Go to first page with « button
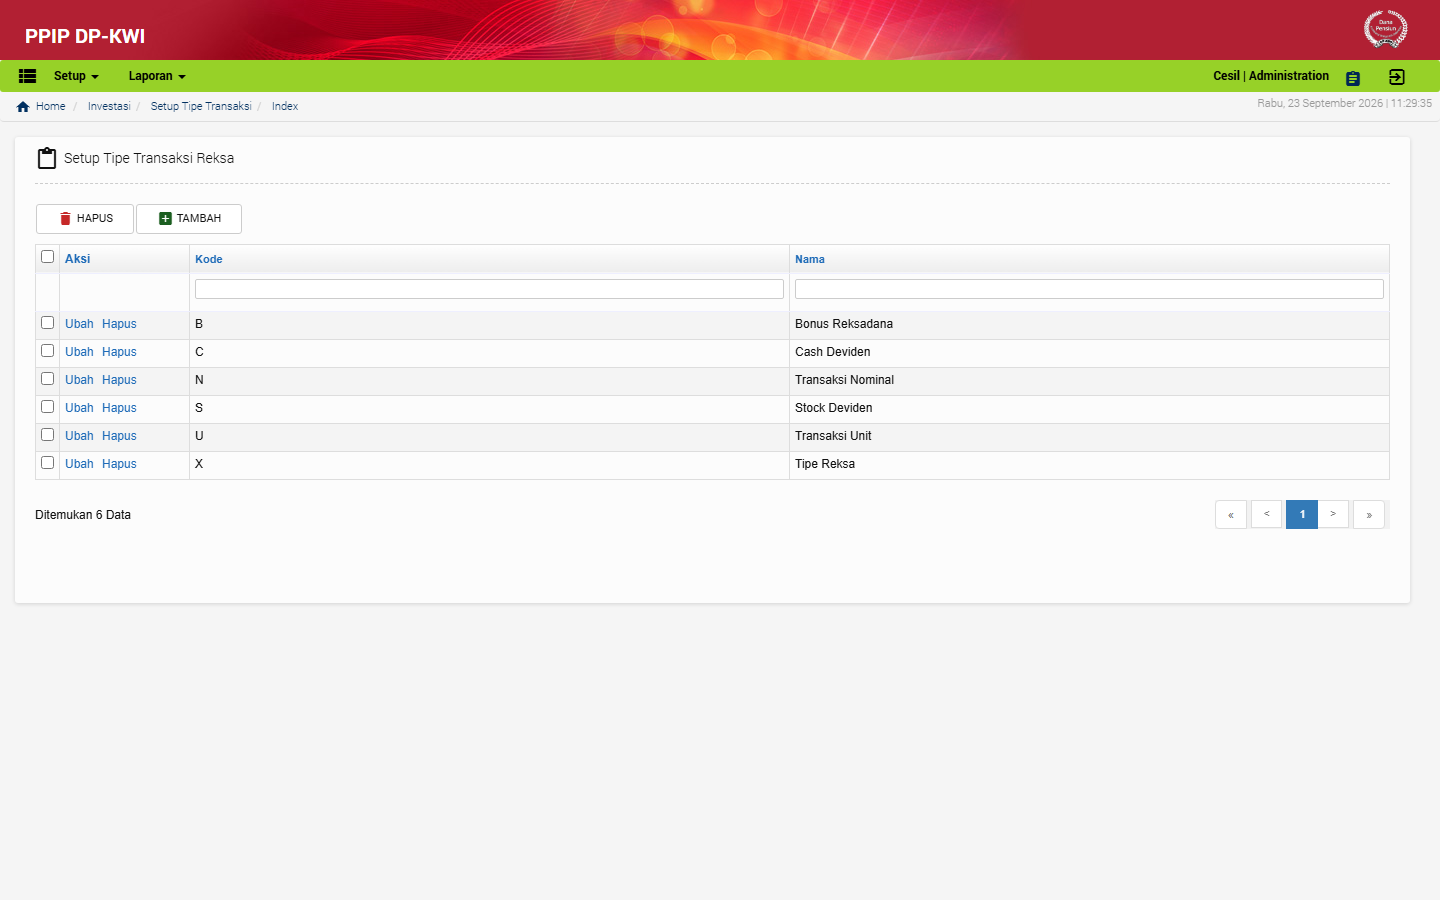 [1231, 514]
